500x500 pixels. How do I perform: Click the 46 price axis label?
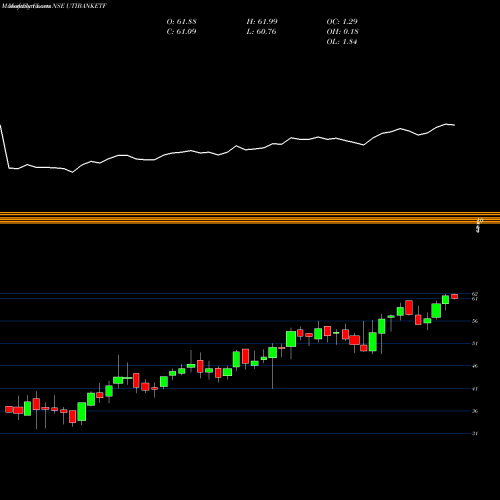click(x=475, y=366)
